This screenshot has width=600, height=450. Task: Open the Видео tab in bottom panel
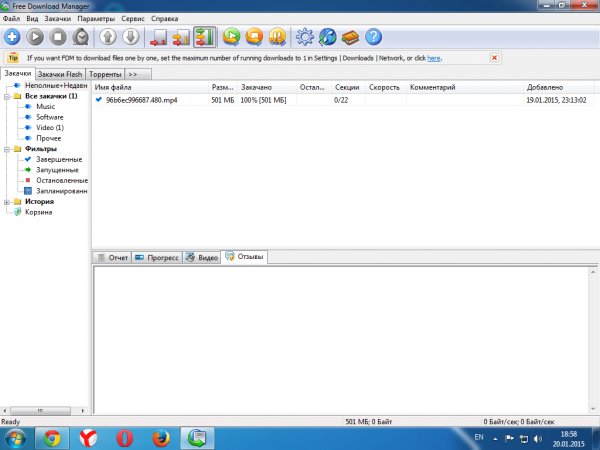point(202,258)
